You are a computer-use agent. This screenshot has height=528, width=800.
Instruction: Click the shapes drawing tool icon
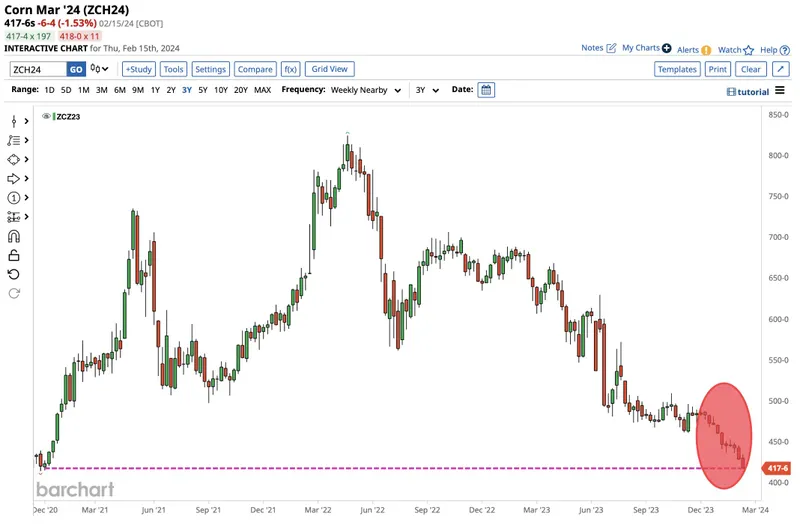click(x=14, y=159)
